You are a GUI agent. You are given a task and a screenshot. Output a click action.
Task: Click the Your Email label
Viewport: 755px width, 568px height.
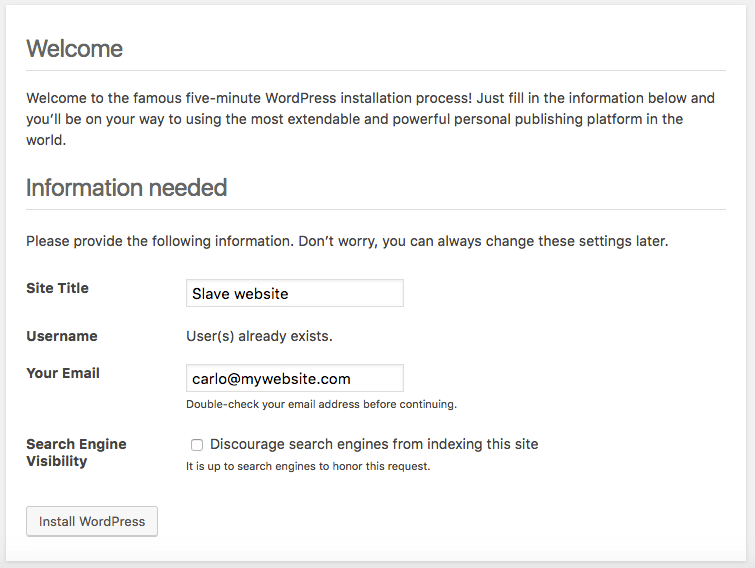point(63,373)
